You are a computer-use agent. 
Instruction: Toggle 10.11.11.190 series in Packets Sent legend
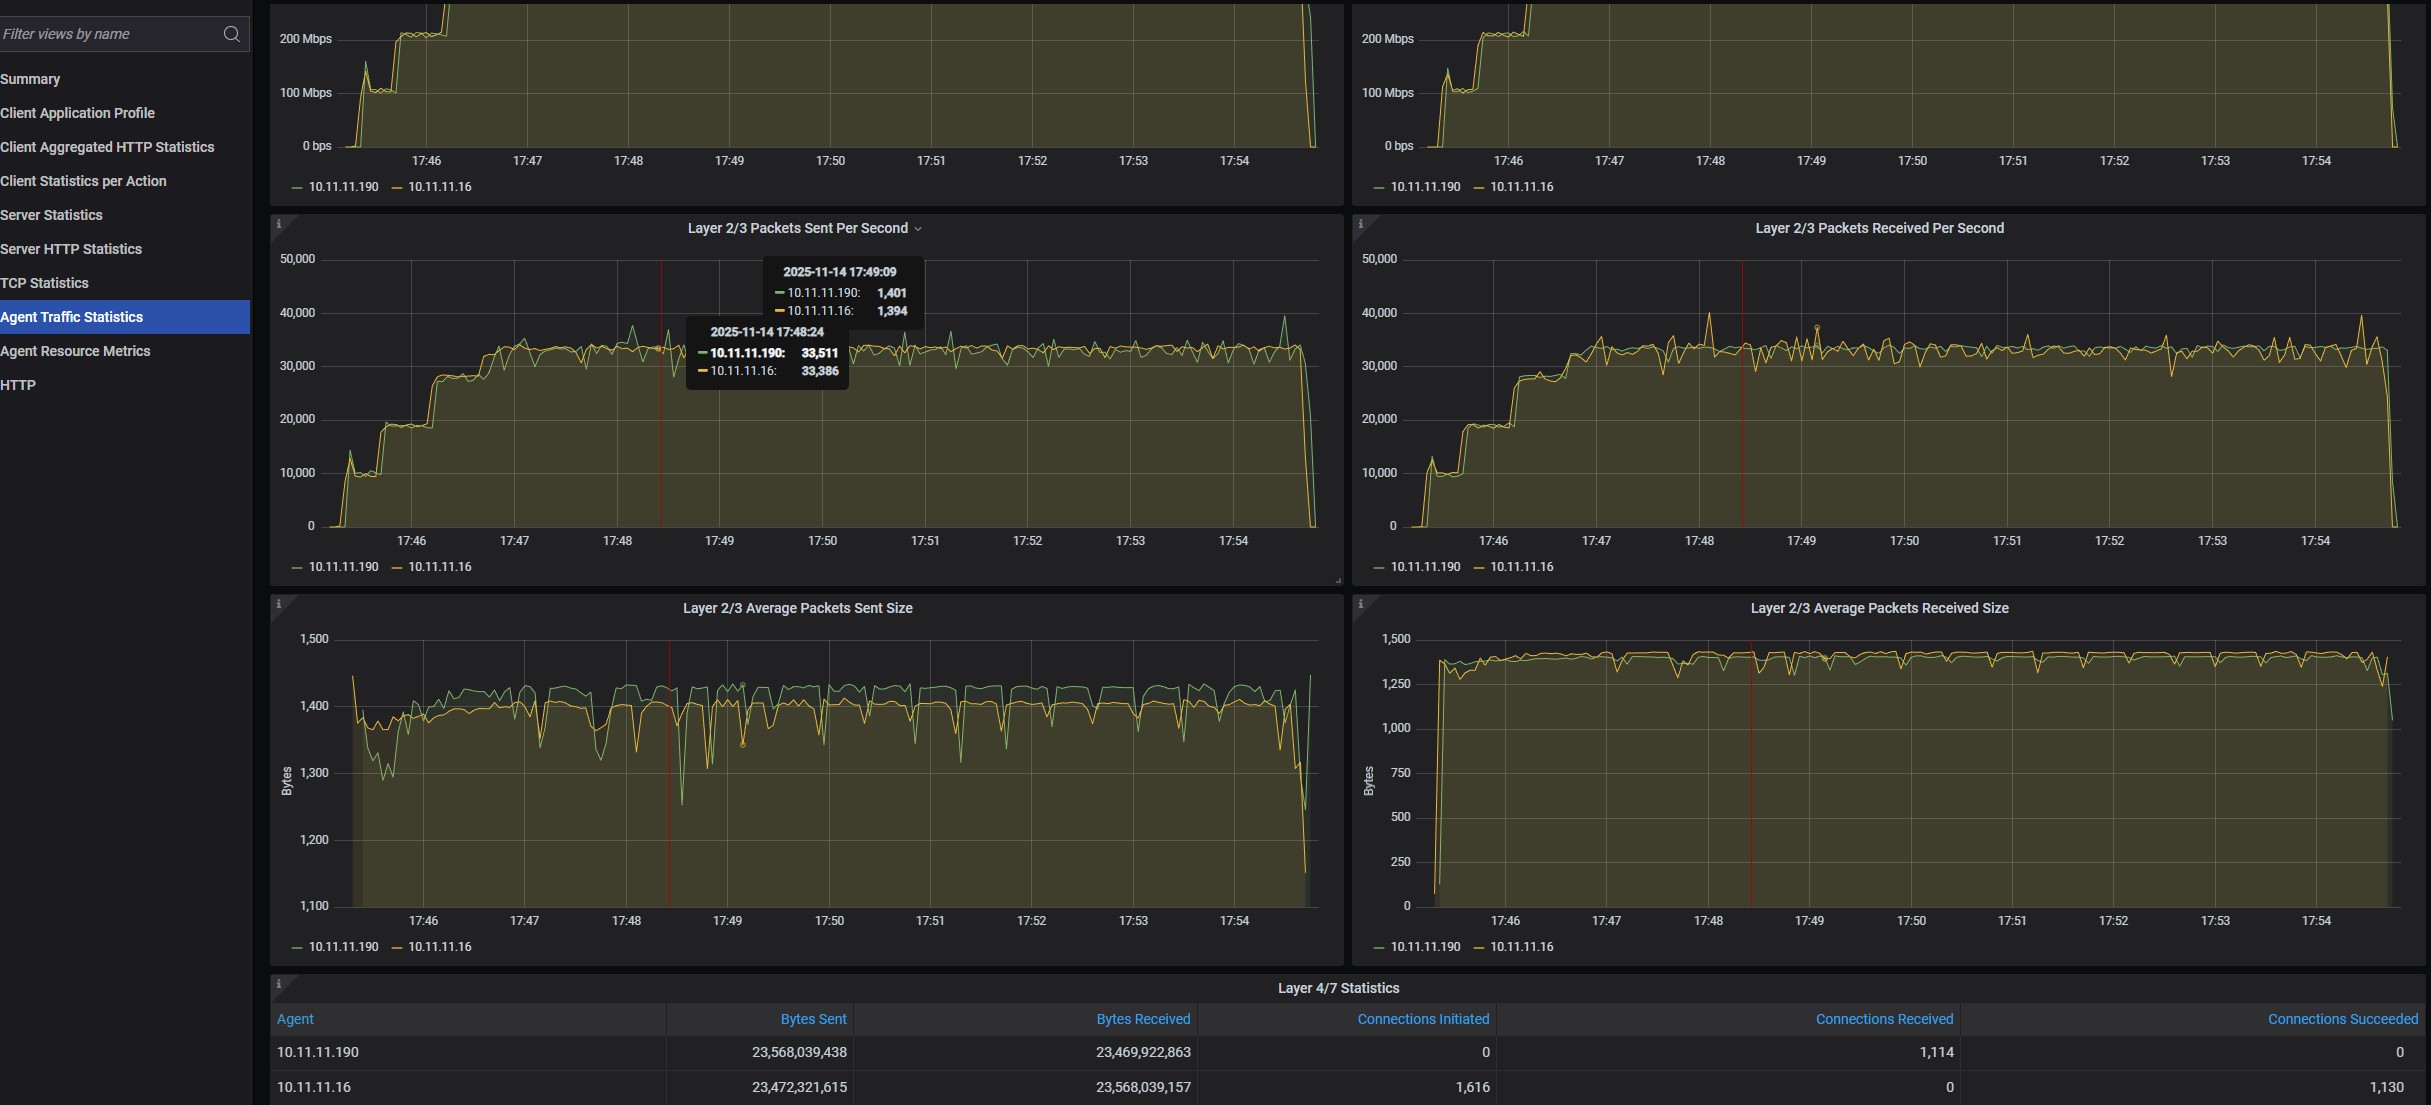tap(343, 567)
